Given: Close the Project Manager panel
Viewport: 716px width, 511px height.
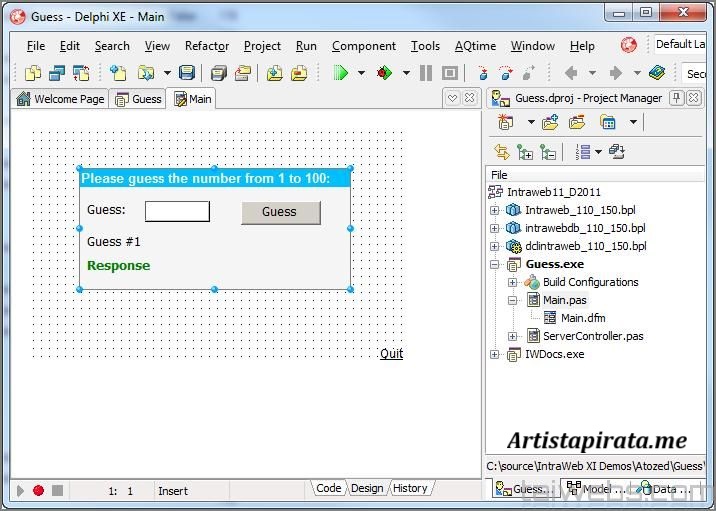Looking at the screenshot, I should click(694, 98).
